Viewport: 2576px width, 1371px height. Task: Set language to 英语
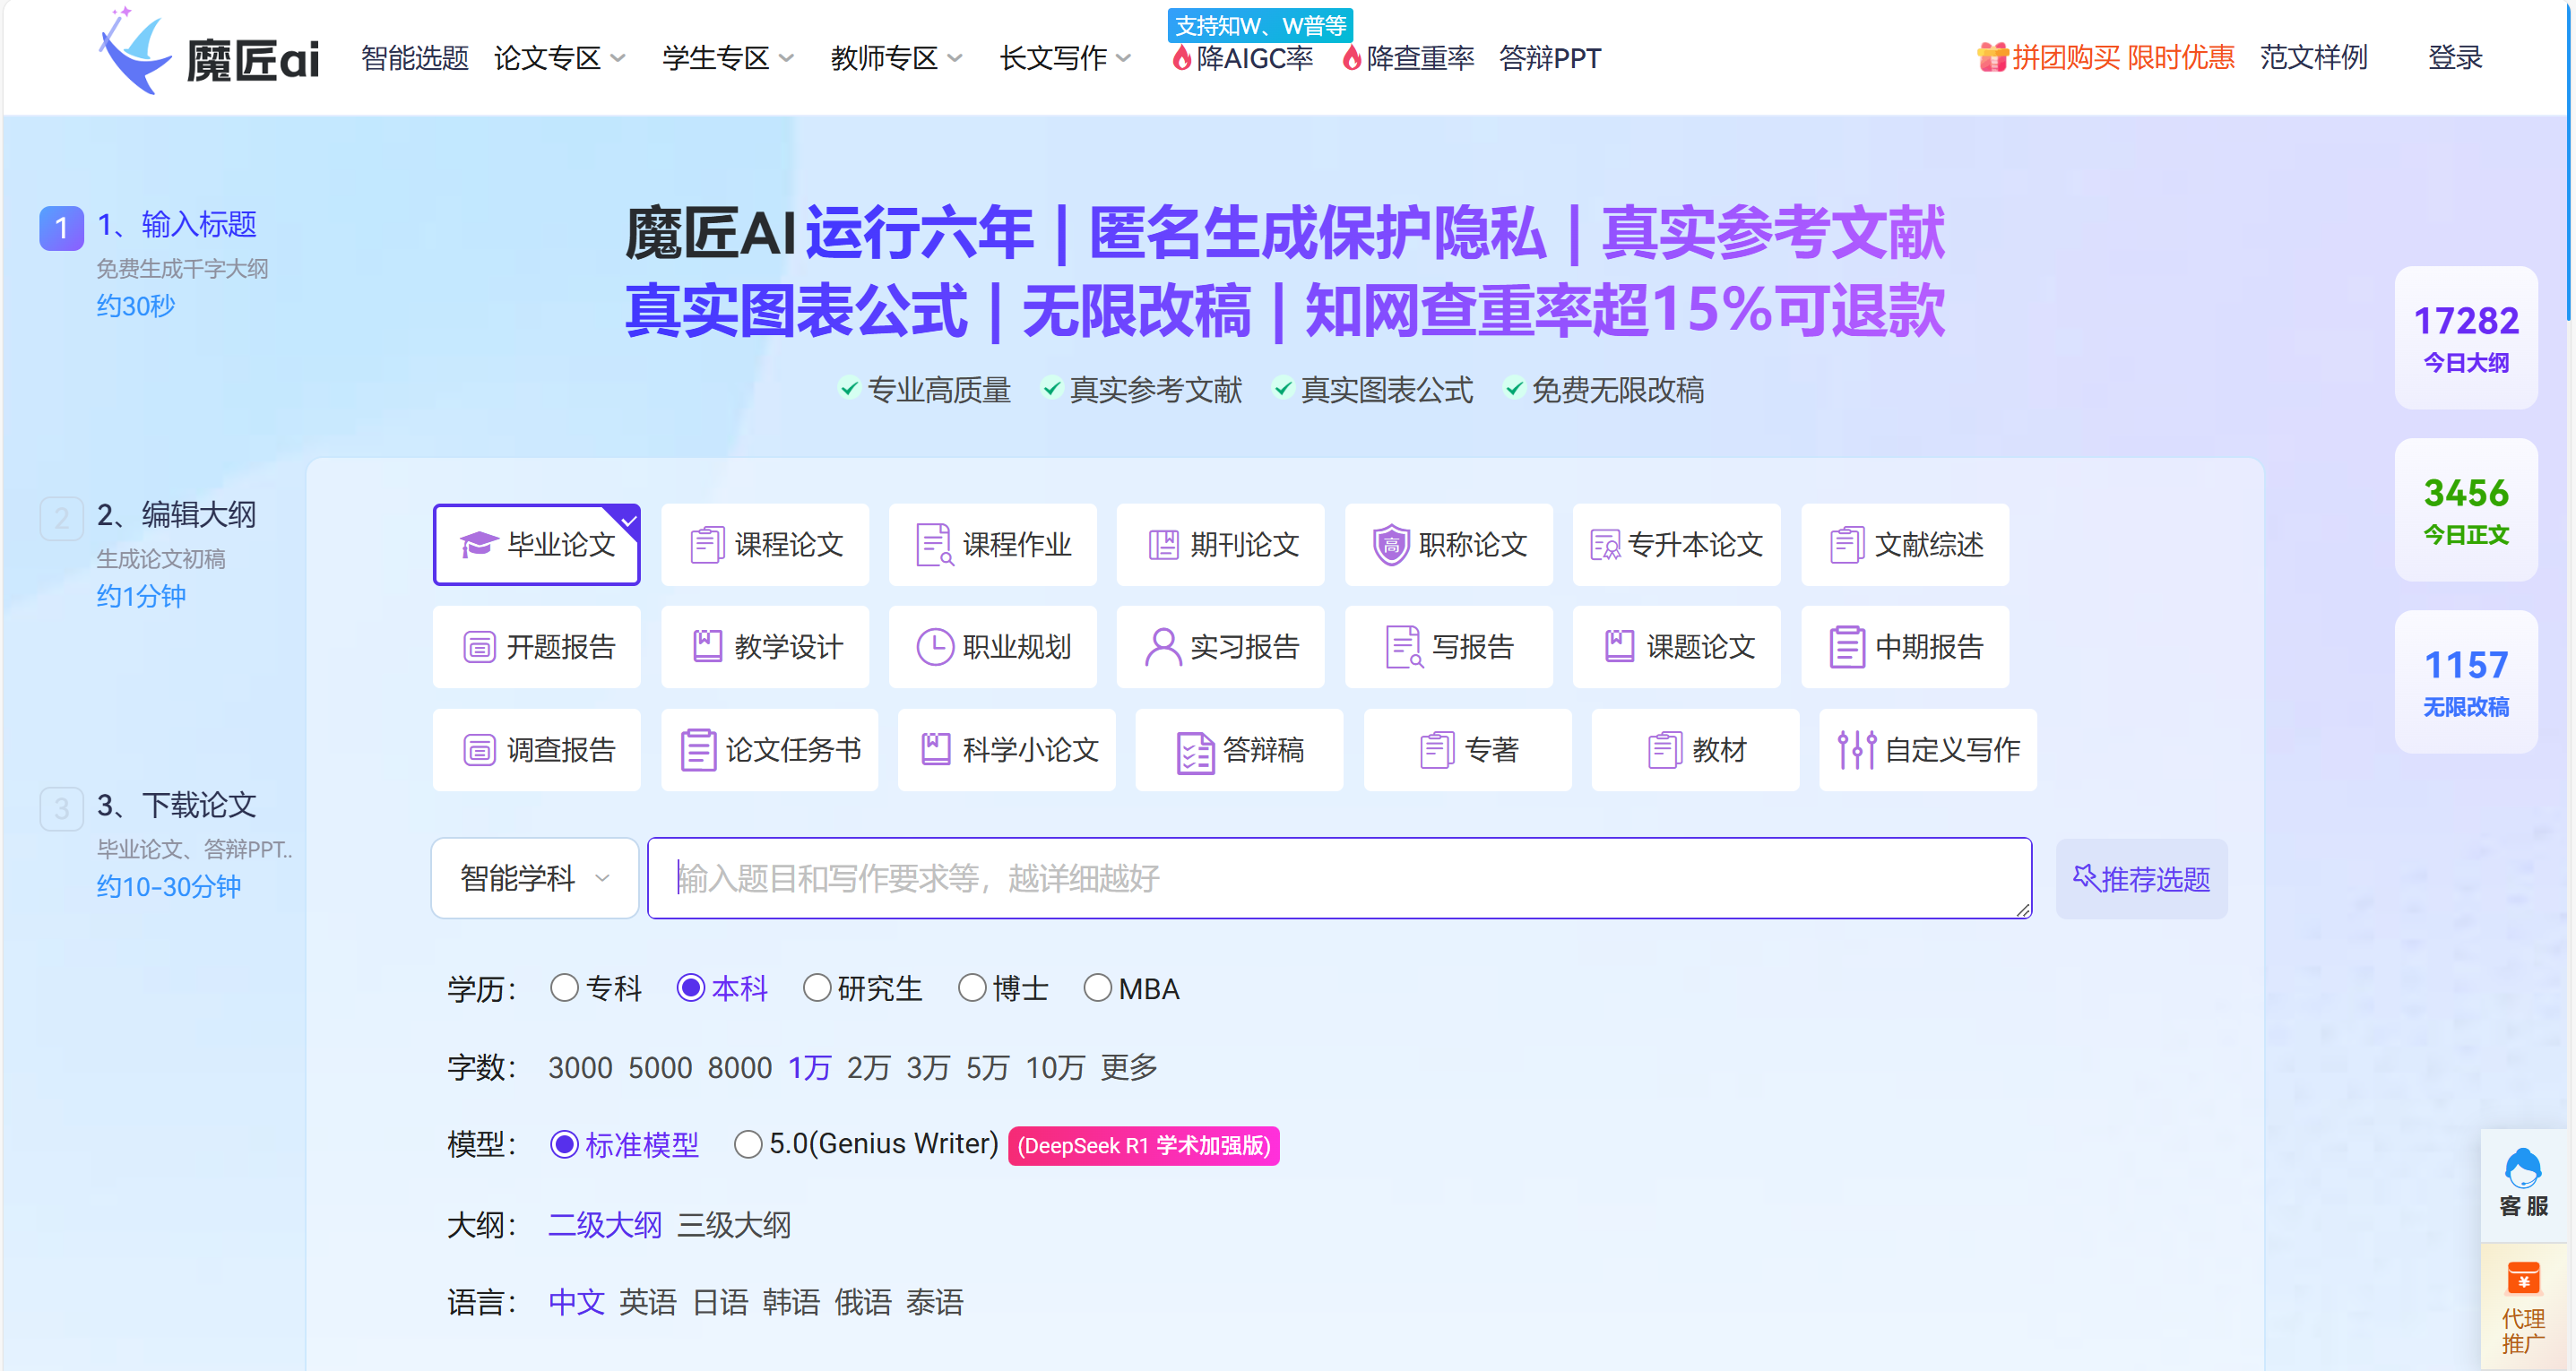[648, 1303]
